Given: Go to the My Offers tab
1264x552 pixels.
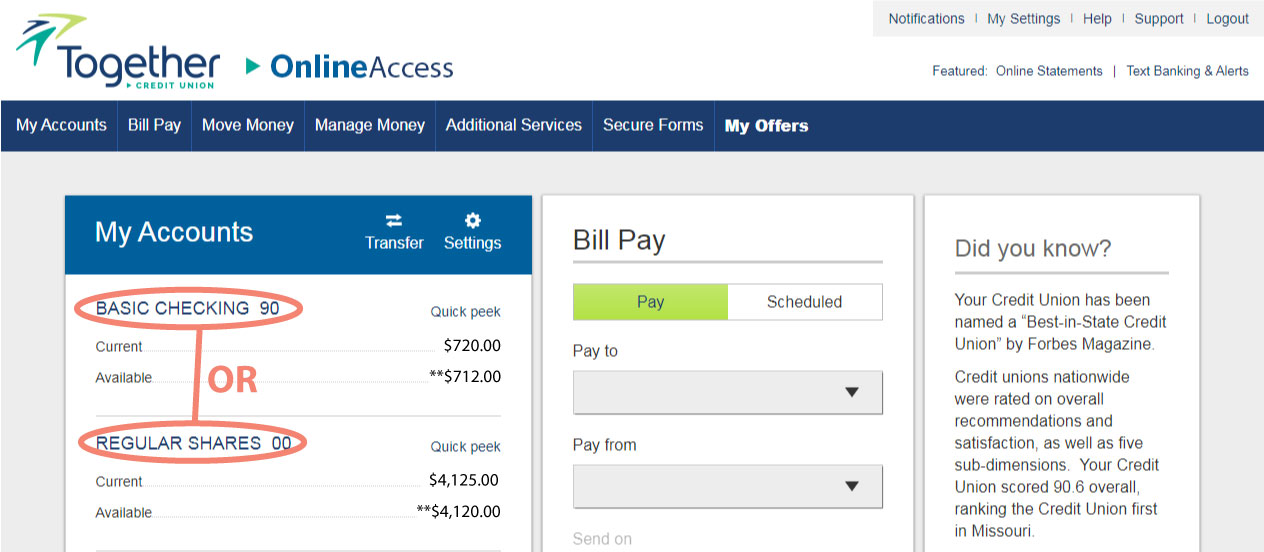Looking at the screenshot, I should 767,126.
